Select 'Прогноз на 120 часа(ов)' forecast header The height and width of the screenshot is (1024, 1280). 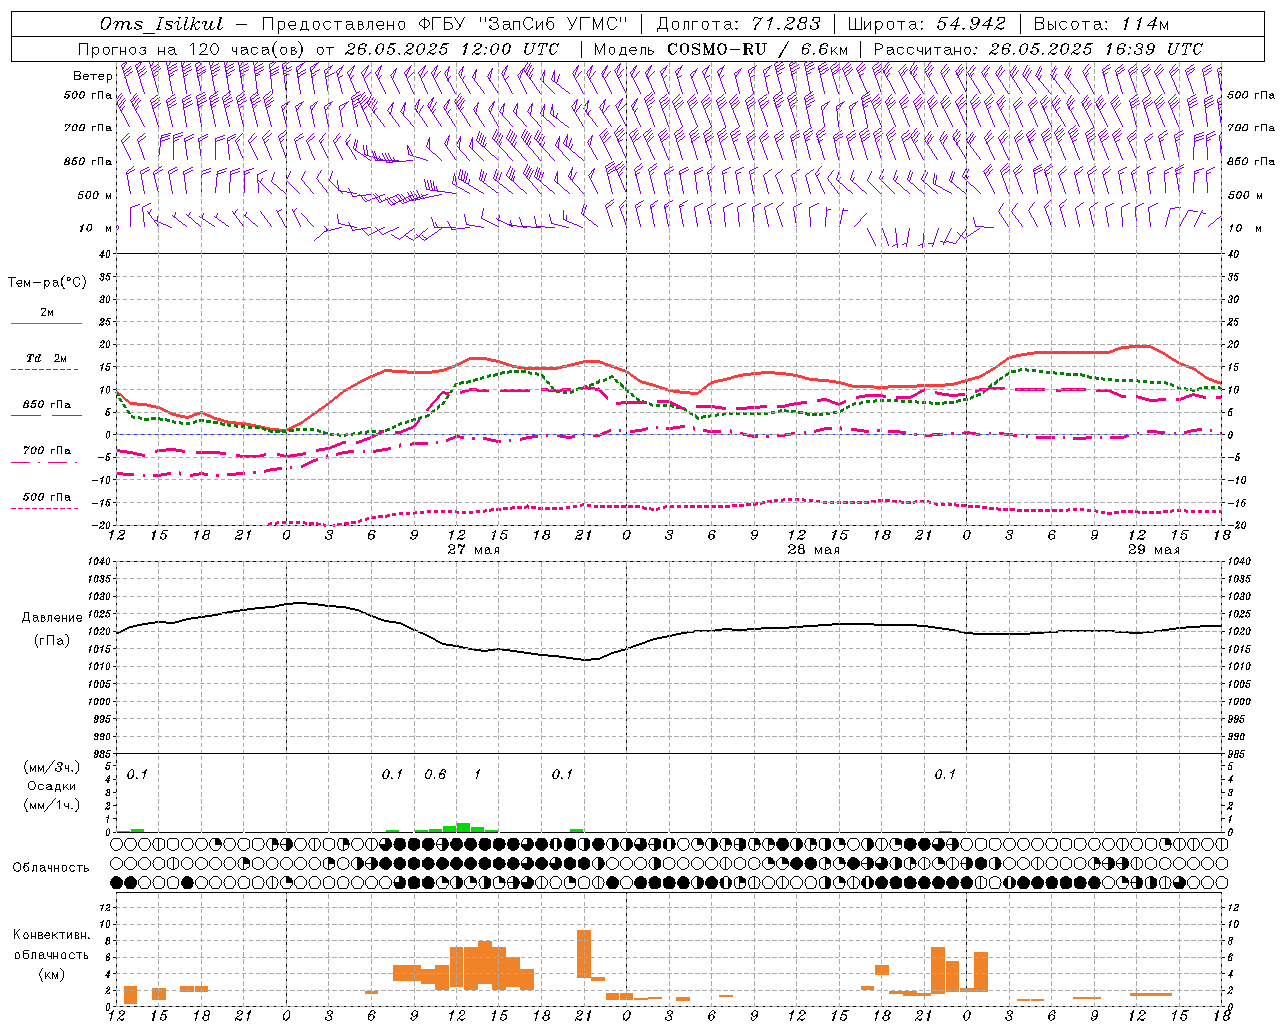pos(192,49)
